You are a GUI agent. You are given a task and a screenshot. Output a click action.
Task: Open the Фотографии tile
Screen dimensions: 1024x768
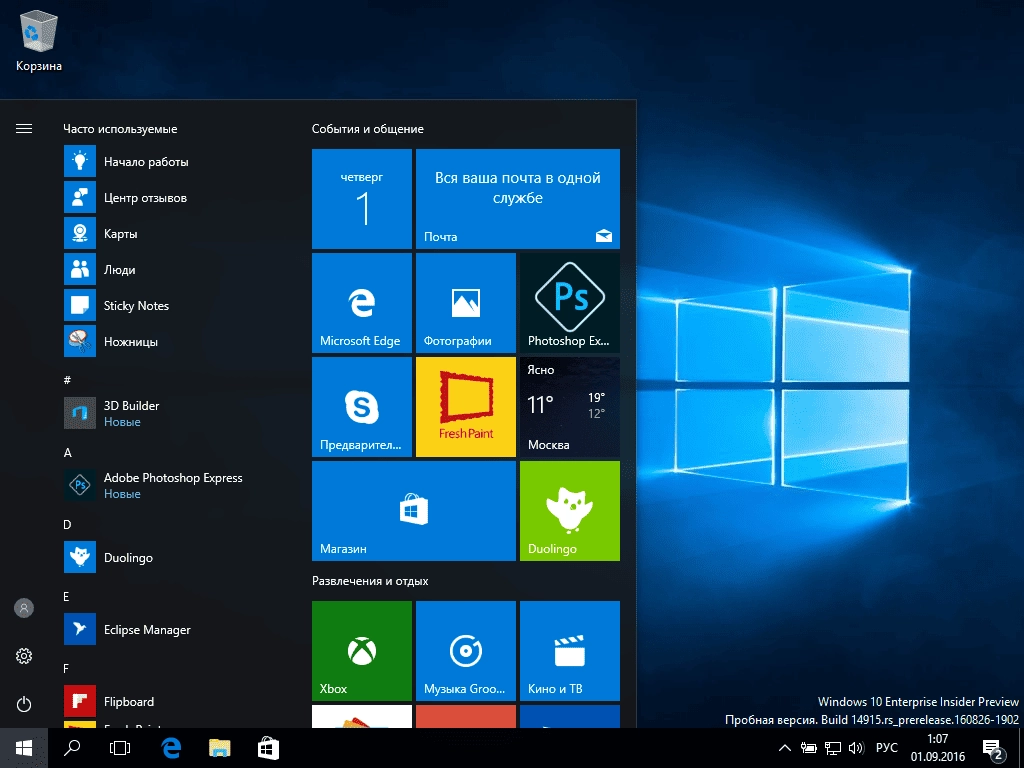point(466,303)
